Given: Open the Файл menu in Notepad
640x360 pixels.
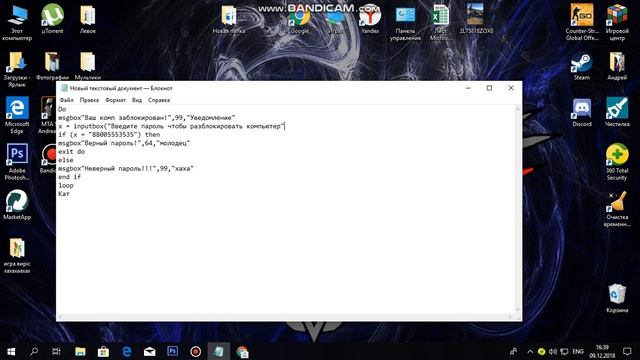Looking at the screenshot, I should (67, 100).
